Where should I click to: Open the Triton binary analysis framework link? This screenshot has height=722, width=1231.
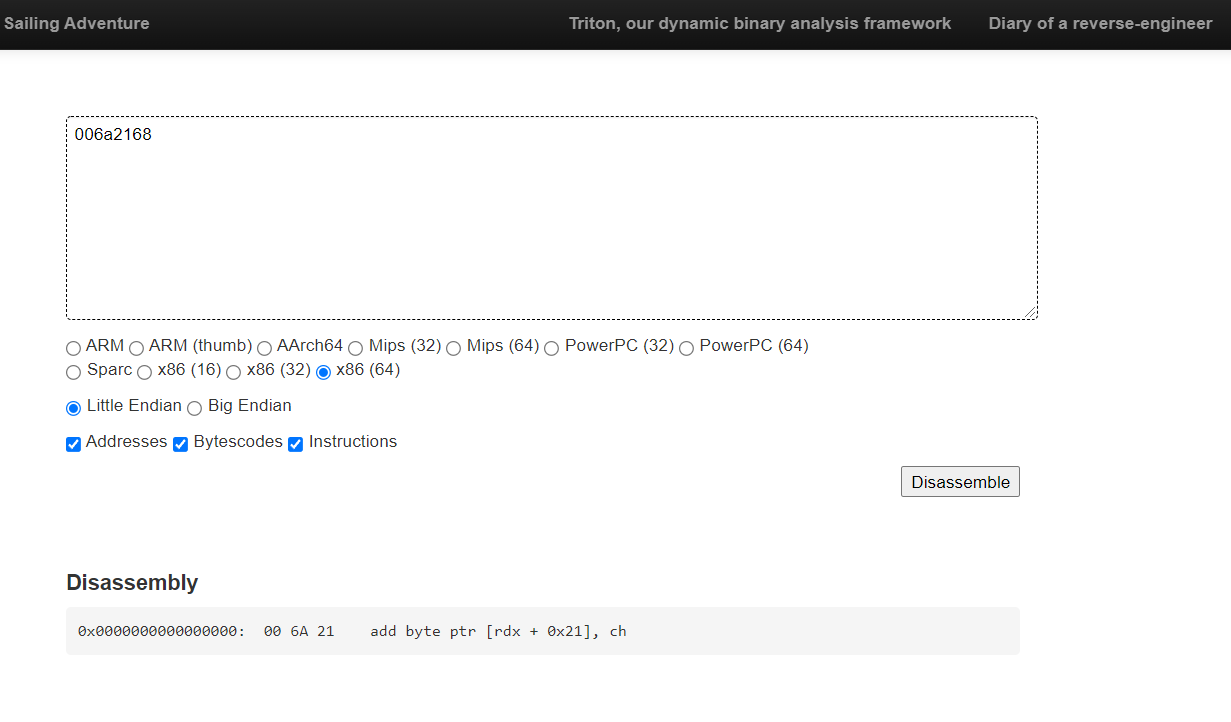[760, 24]
